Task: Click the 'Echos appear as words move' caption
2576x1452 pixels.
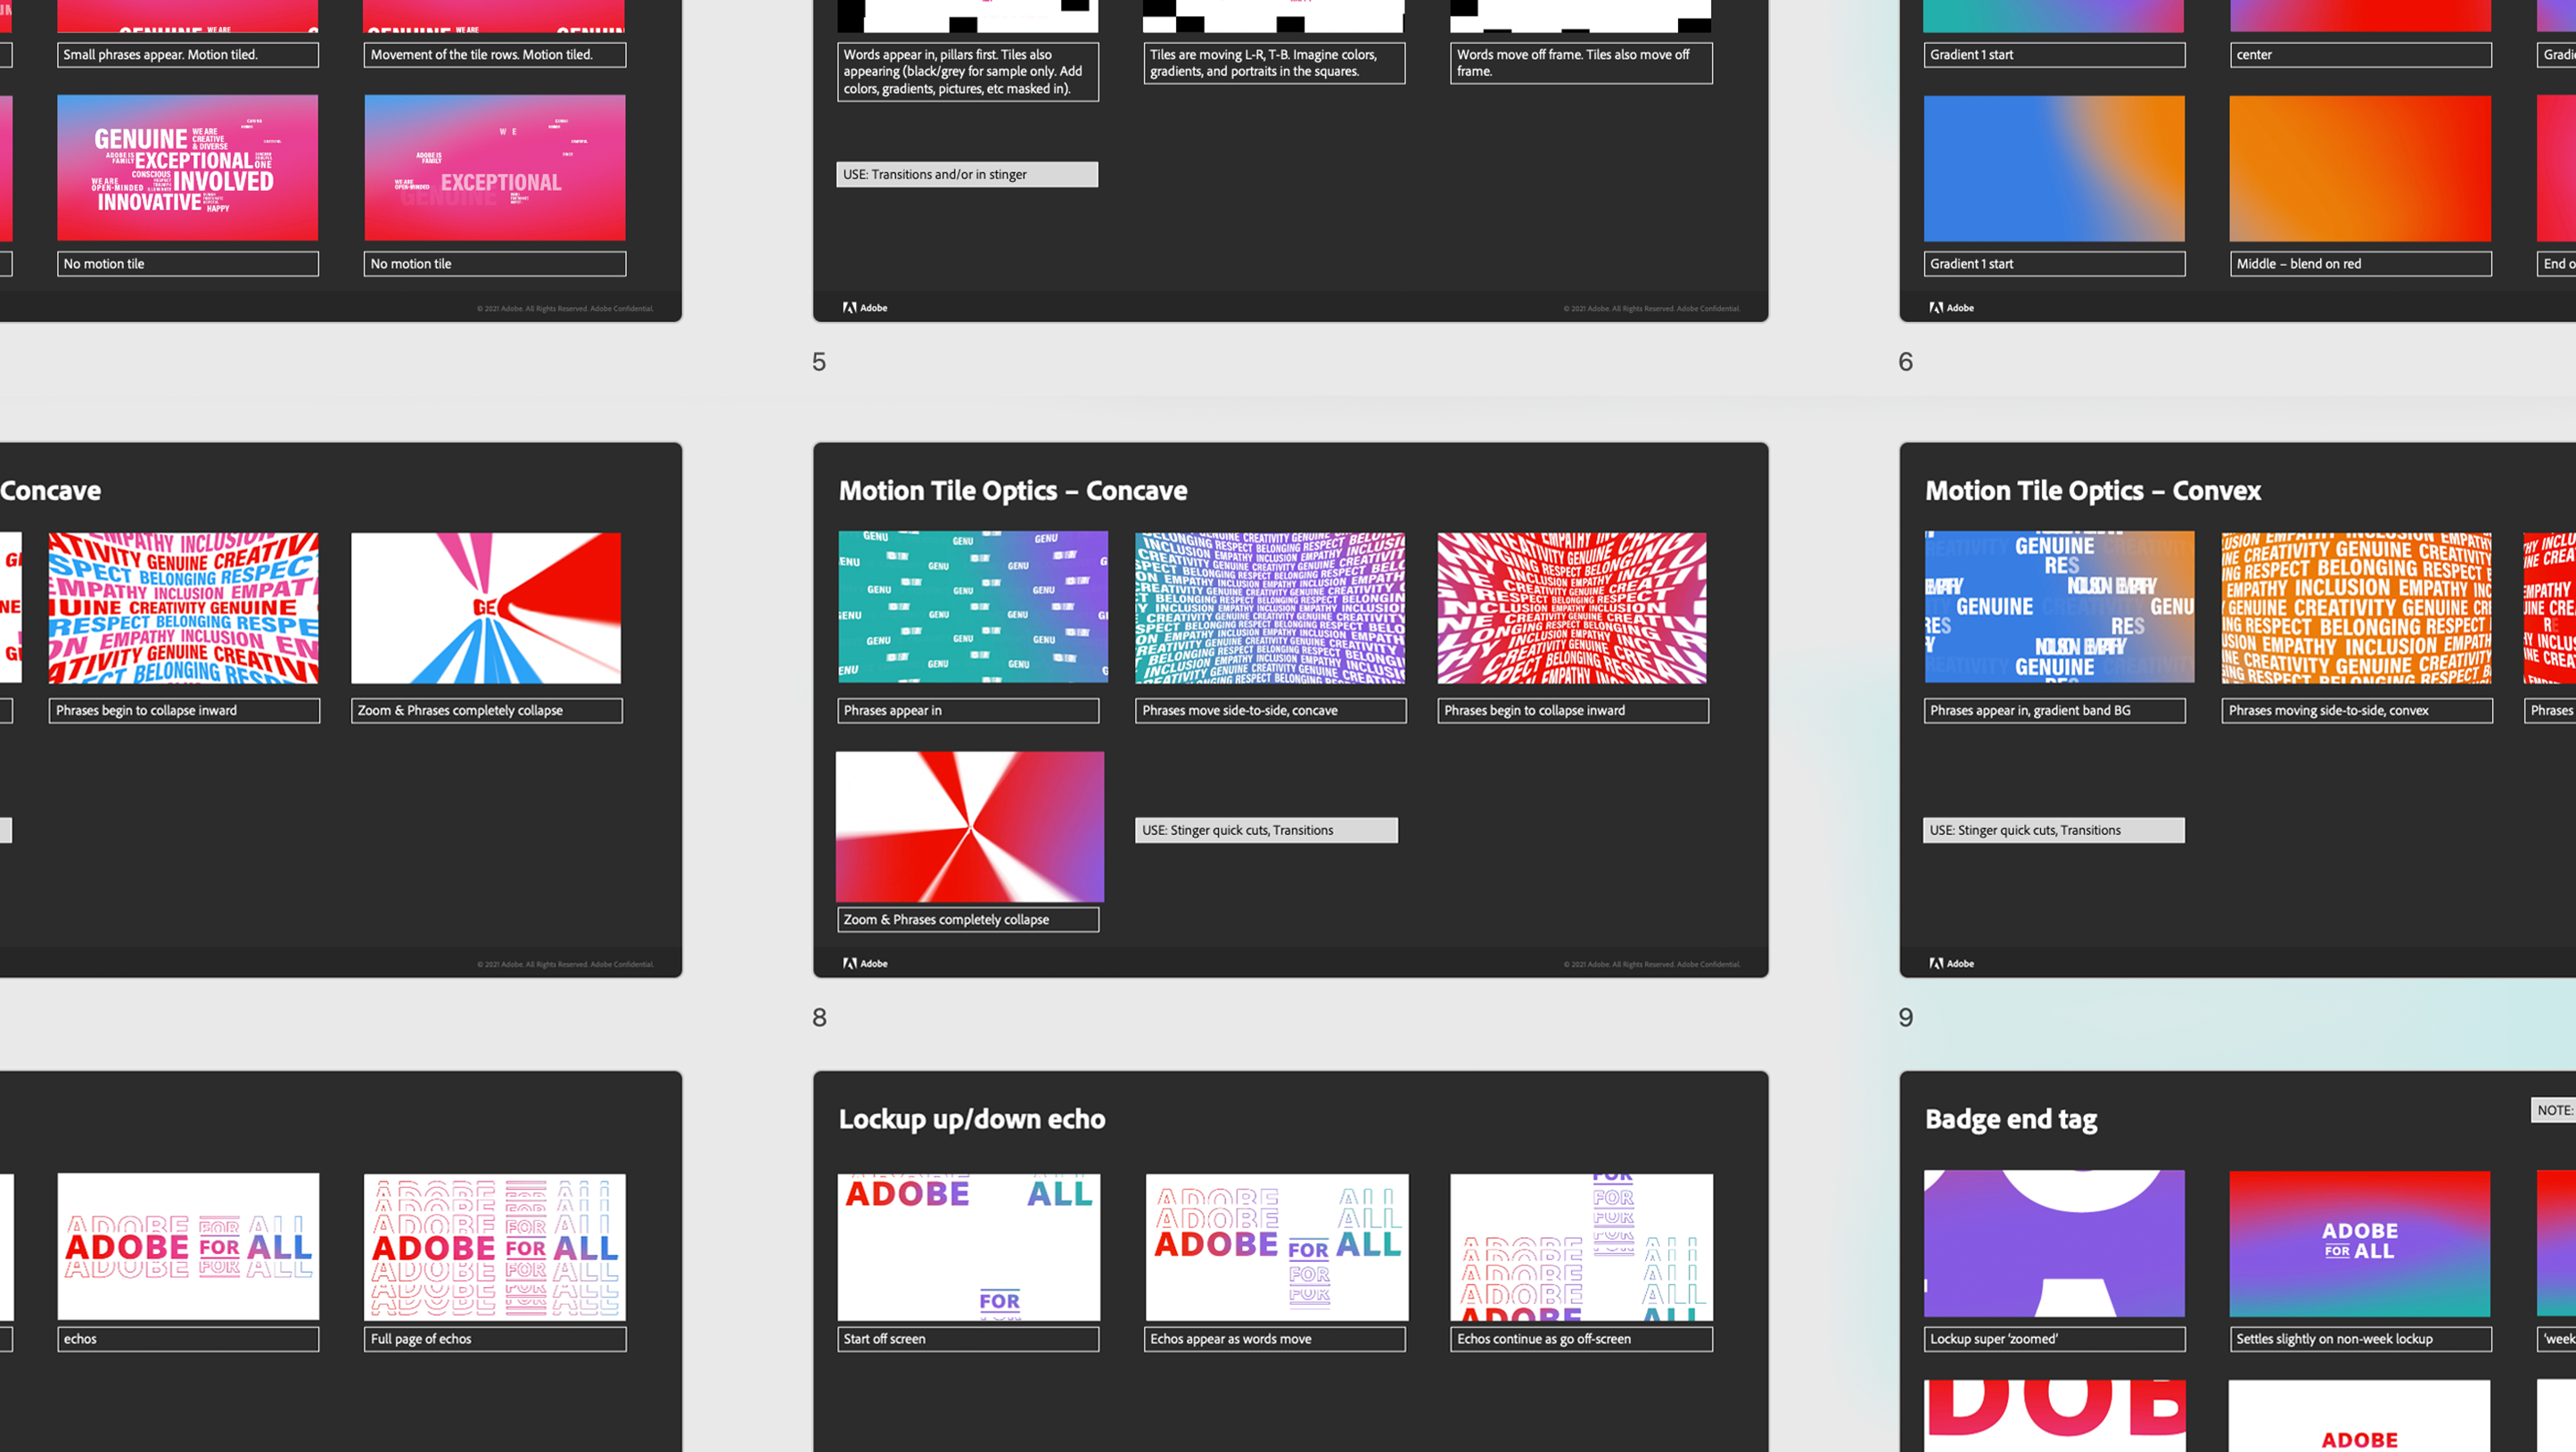Action: click(1275, 1338)
